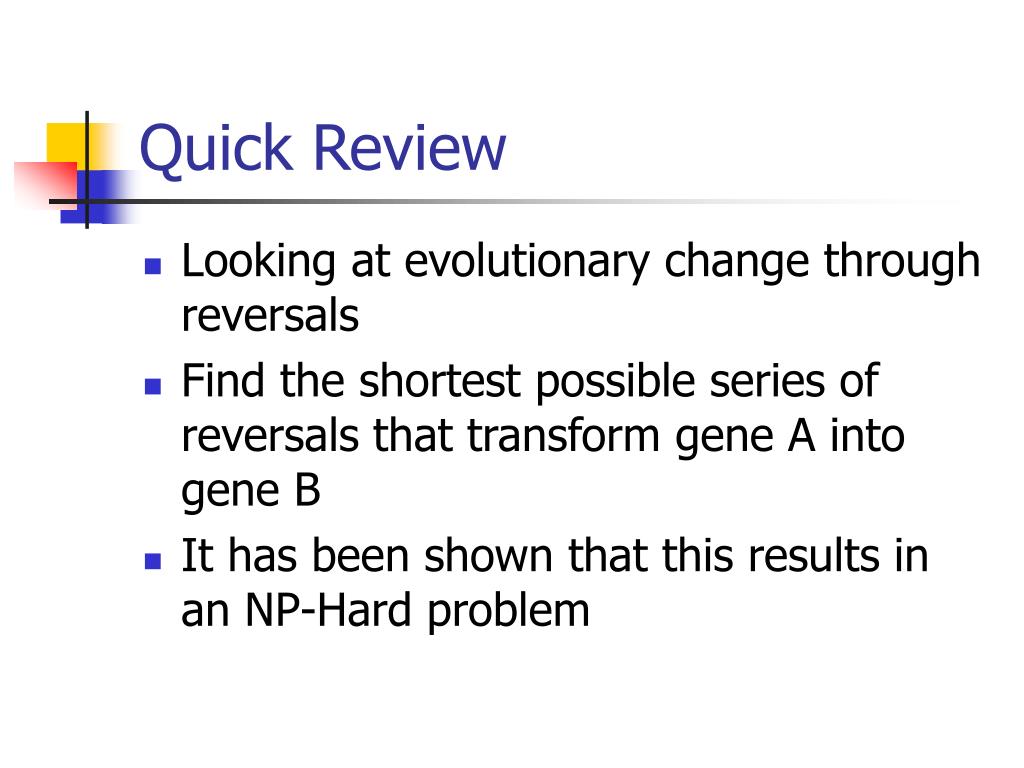Click the line "It has been shown that this results in"

click(x=554, y=556)
